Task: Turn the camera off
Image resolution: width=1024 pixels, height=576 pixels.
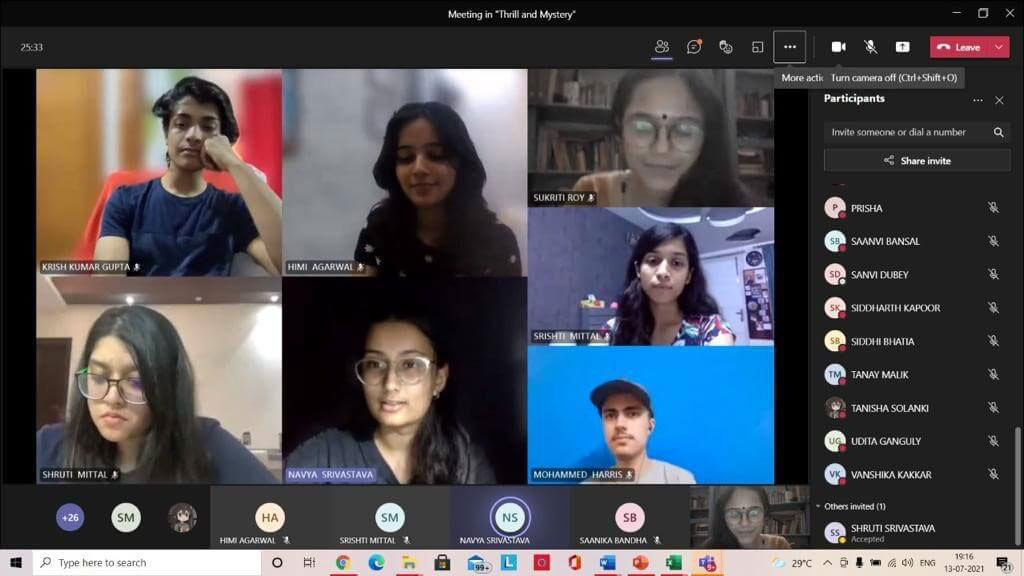Action: pos(838,47)
